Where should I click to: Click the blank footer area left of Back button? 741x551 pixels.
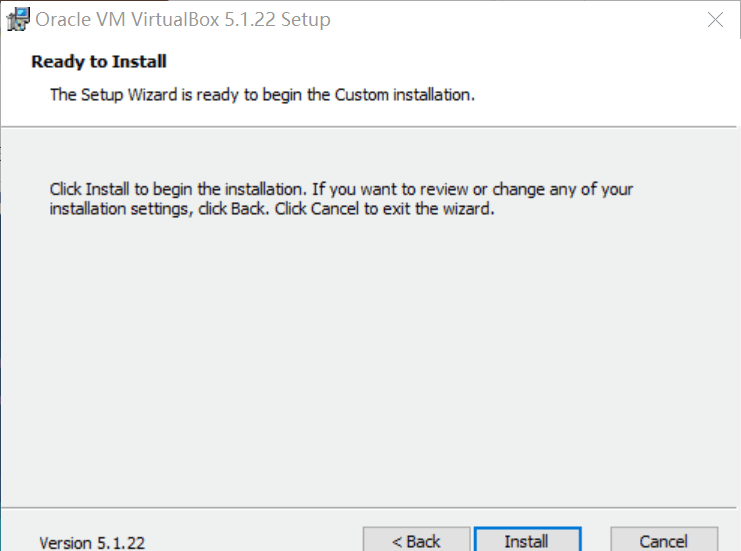click(250, 540)
